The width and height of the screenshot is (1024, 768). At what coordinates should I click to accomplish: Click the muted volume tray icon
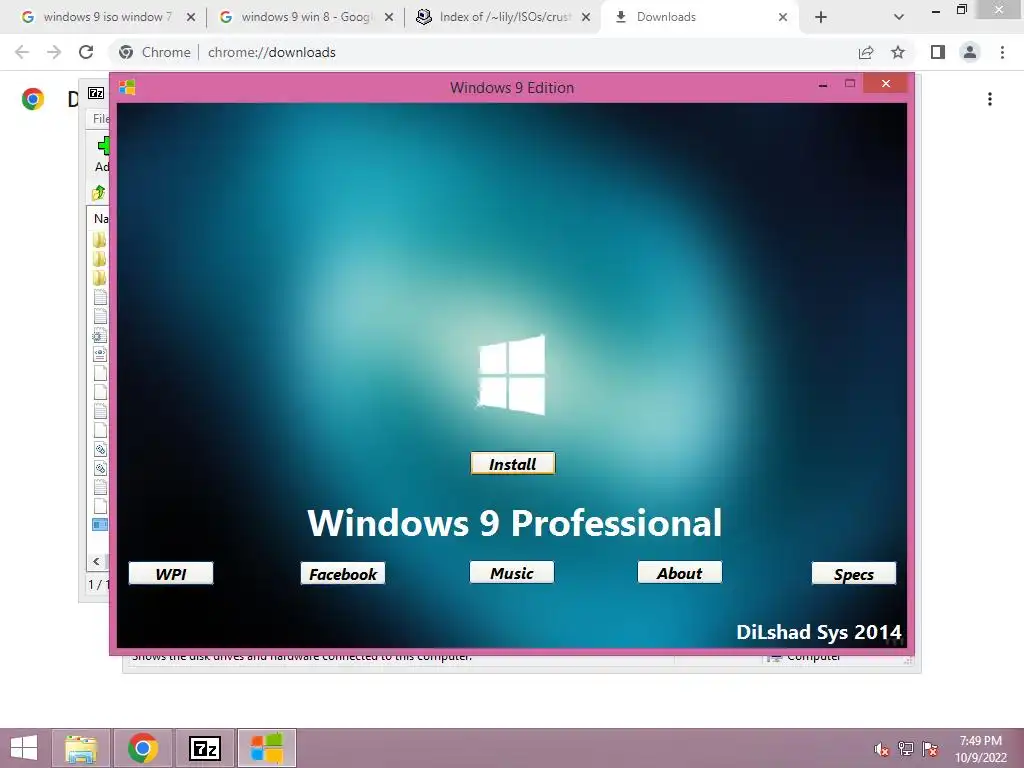click(882, 749)
